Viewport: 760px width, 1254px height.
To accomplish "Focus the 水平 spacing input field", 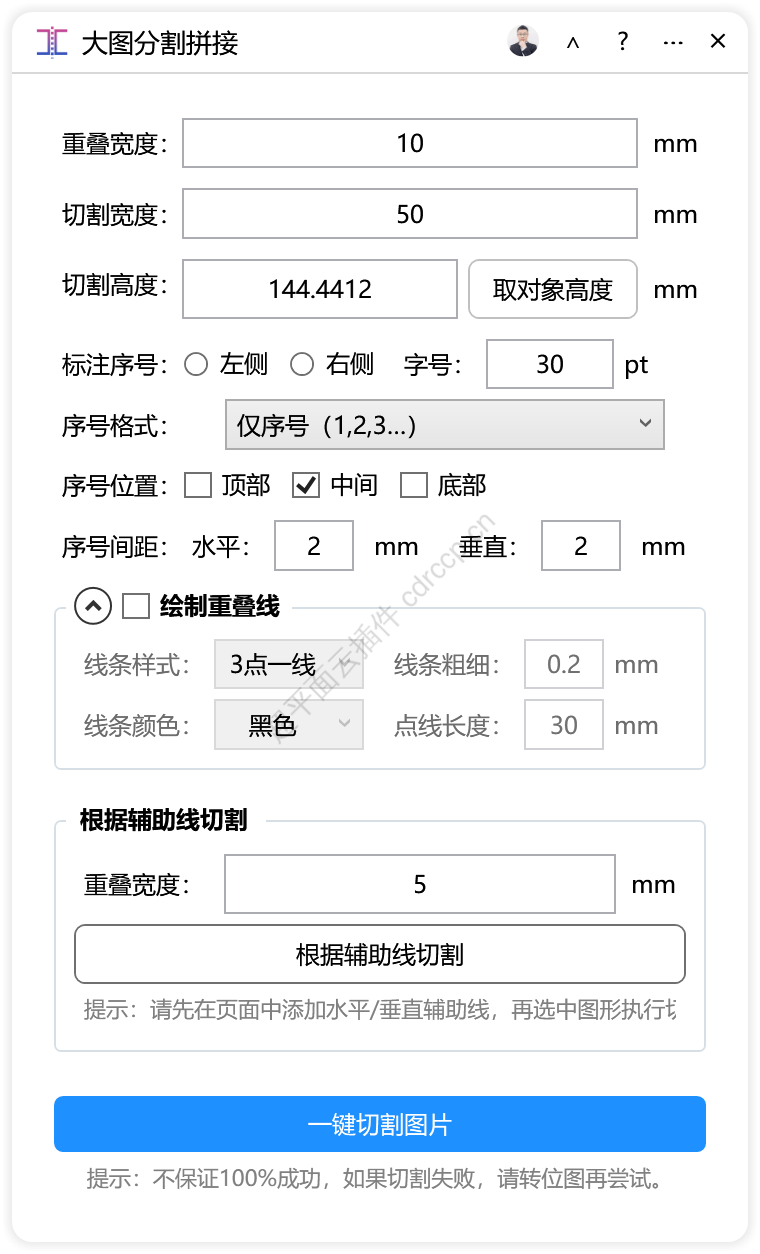I will click(314, 546).
